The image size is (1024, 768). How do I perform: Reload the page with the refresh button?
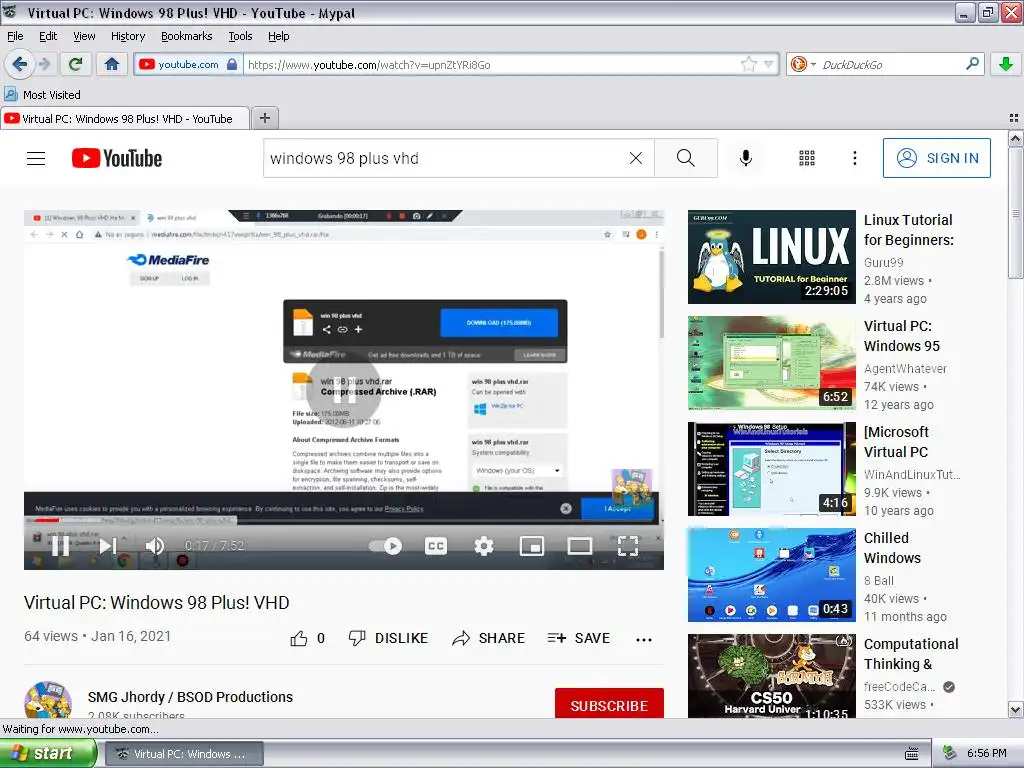75,64
